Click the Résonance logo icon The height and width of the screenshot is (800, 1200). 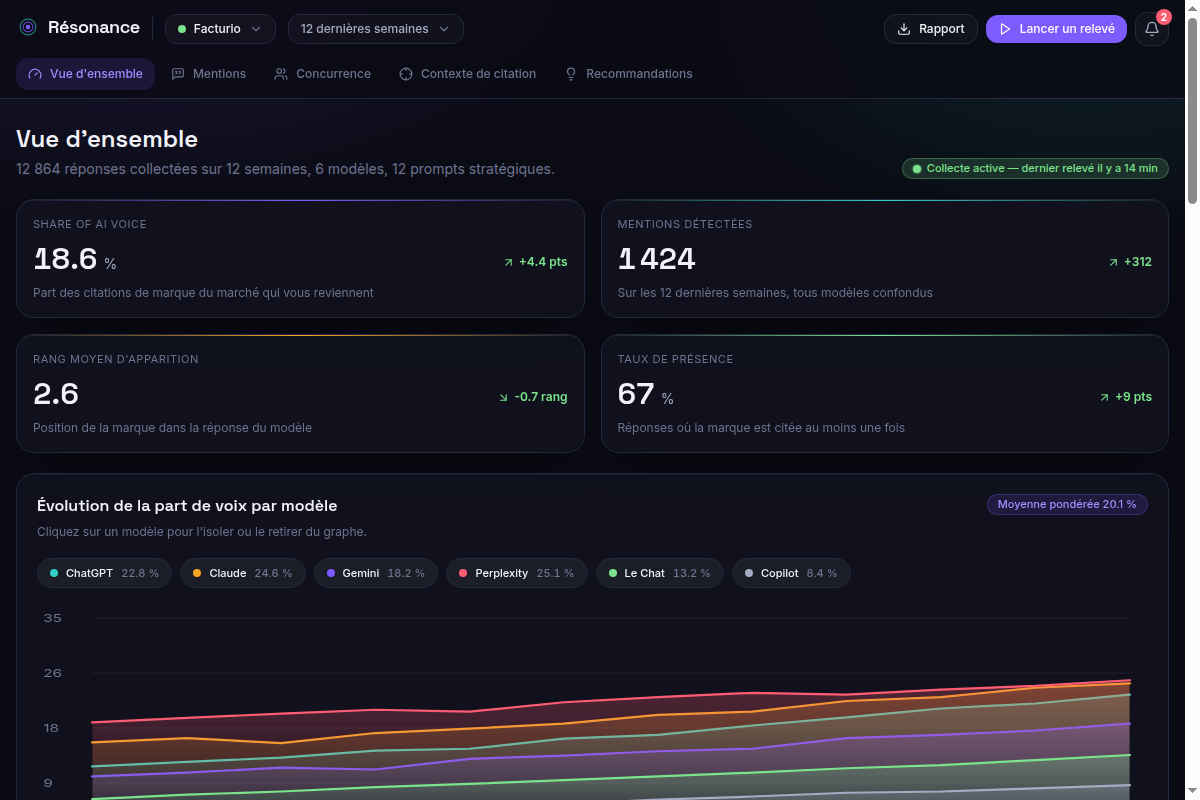pos(28,28)
